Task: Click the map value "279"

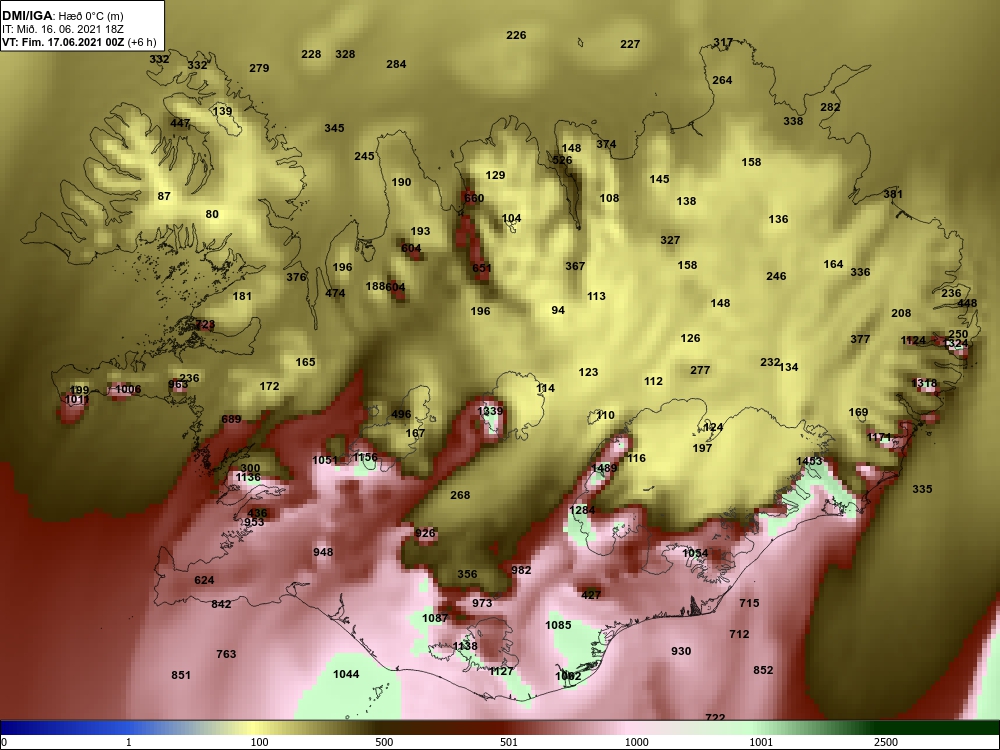Action: 259,68
